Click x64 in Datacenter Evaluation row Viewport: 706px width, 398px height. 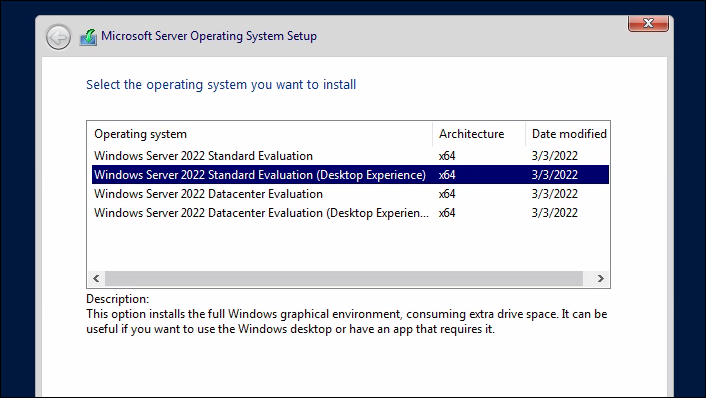pyautogui.click(x=447, y=194)
